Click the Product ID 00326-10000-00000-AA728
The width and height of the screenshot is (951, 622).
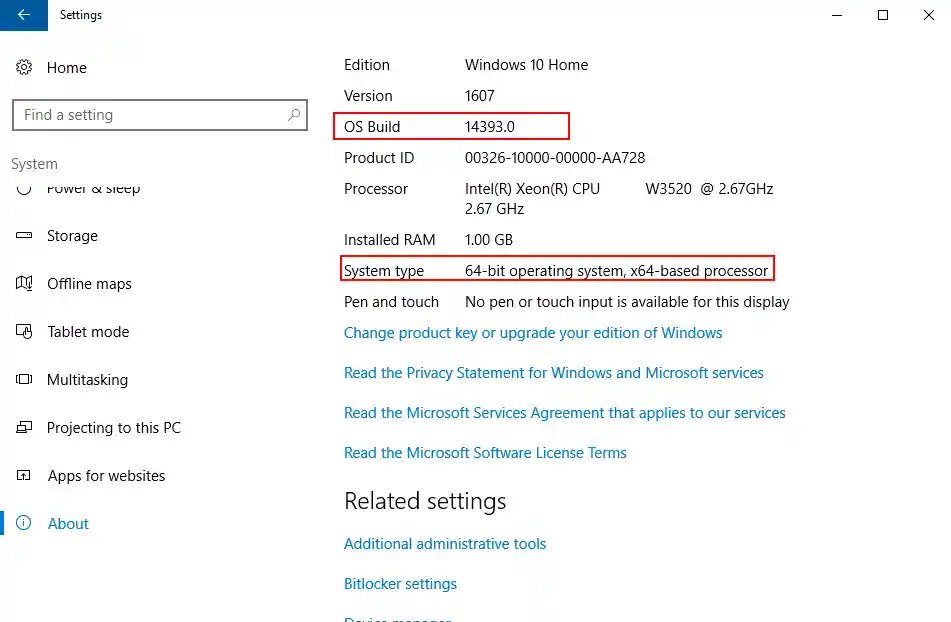pos(555,158)
